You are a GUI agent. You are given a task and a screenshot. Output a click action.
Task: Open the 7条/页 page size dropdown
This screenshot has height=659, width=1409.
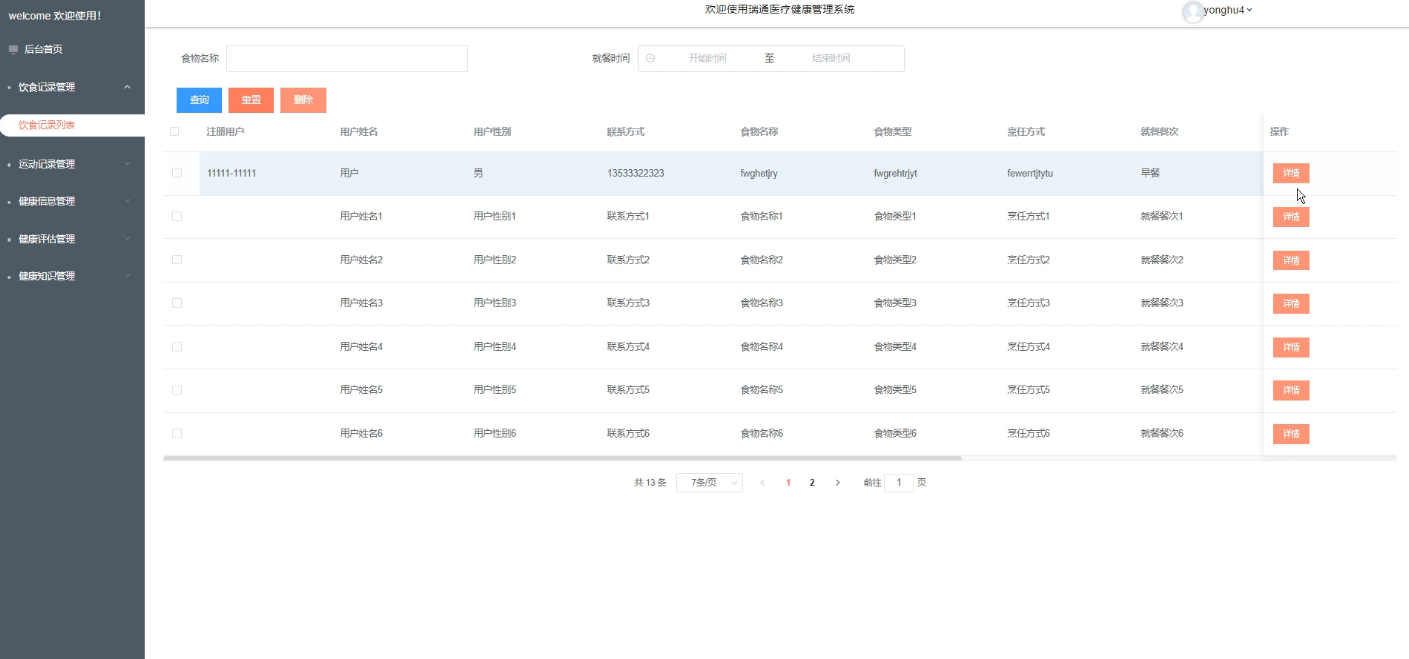click(709, 482)
